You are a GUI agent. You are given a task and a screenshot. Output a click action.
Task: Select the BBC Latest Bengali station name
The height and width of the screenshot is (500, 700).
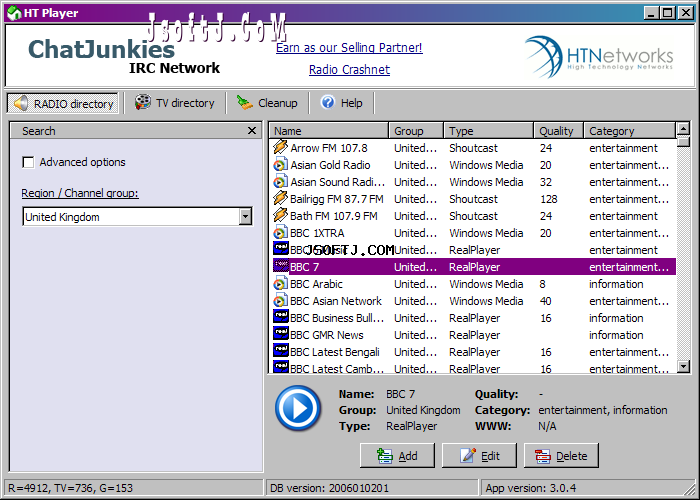pos(335,352)
